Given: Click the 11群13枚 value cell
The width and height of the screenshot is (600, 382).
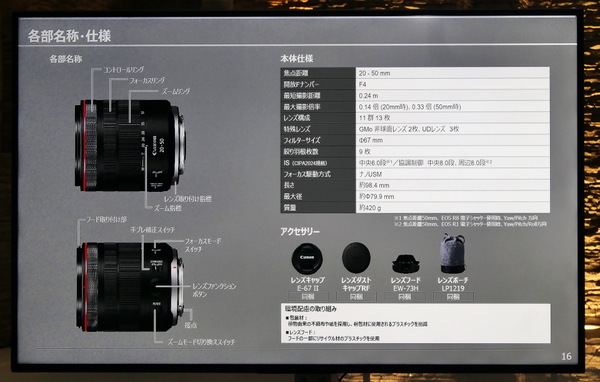Looking at the screenshot, I should point(453,118).
